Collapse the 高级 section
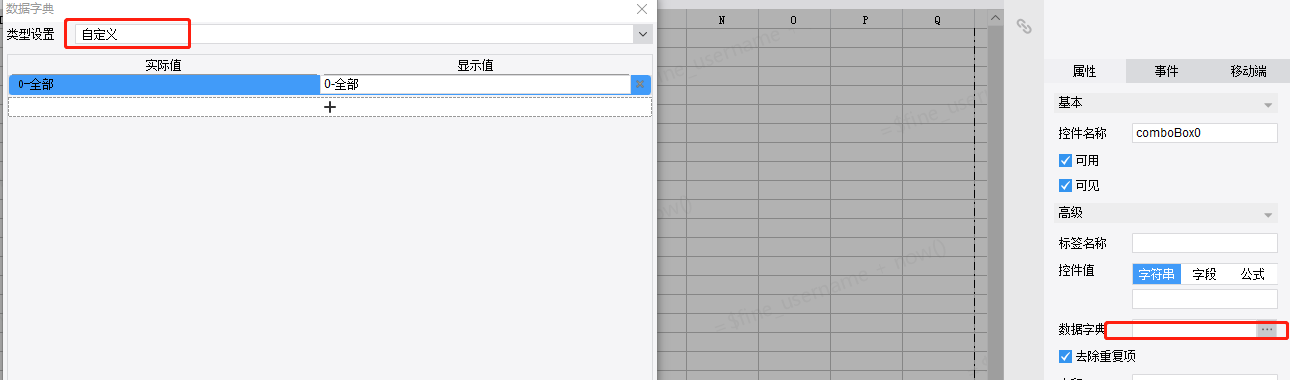1290x380 pixels. (x=1268, y=214)
